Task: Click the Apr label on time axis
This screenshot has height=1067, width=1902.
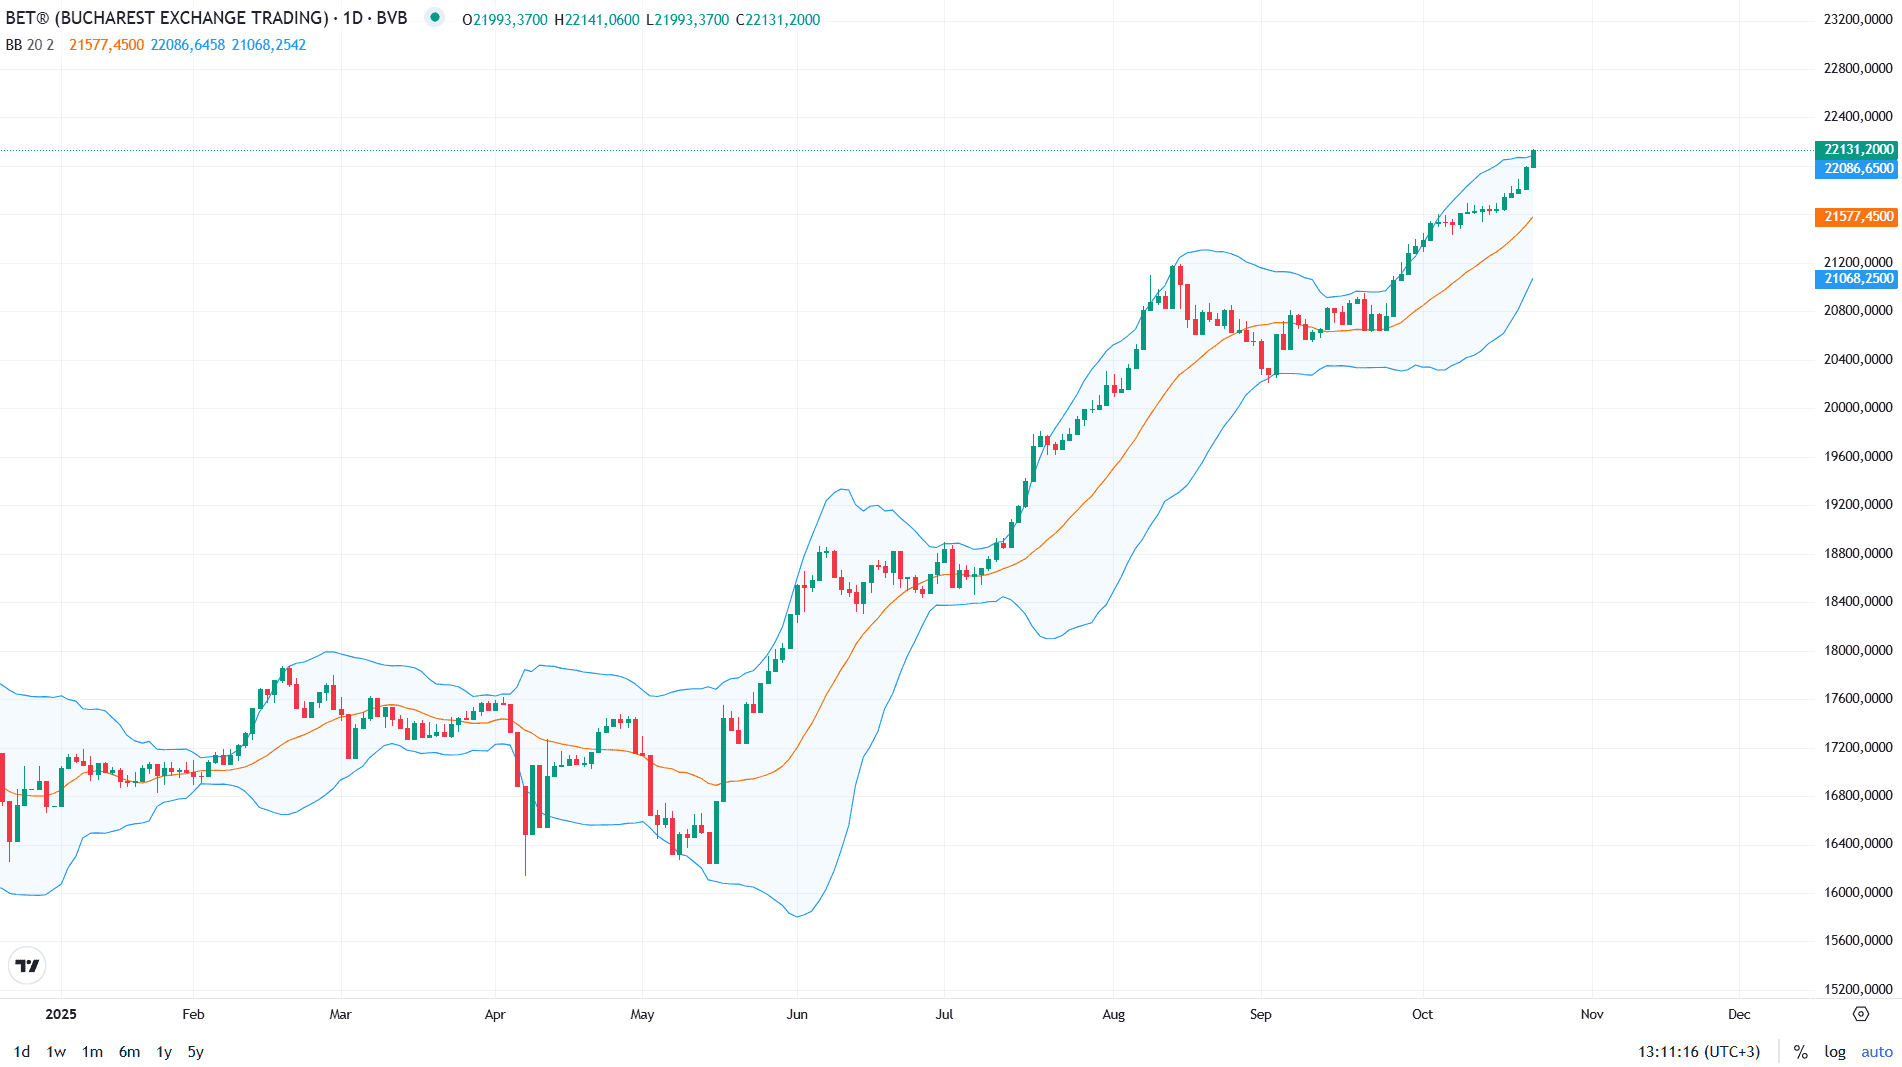Action: tap(495, 1014)
